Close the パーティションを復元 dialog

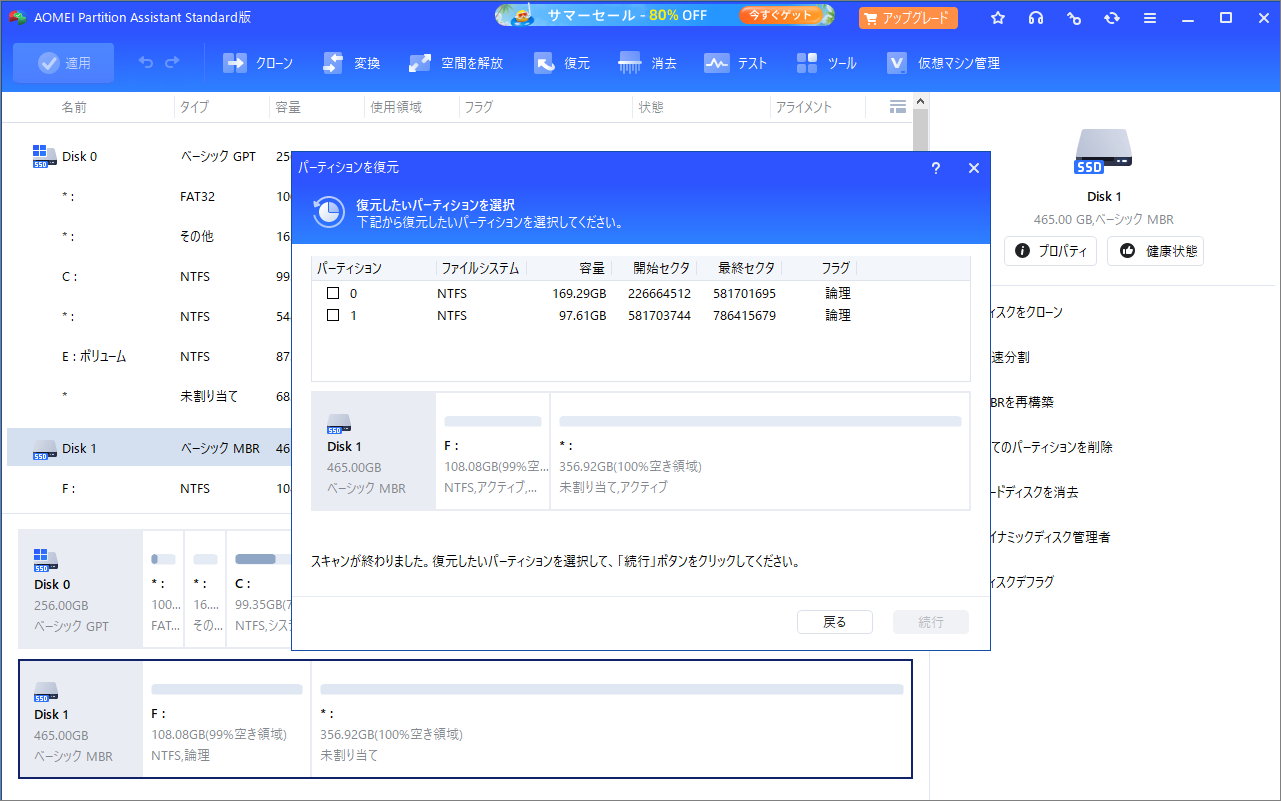[974, 168]
